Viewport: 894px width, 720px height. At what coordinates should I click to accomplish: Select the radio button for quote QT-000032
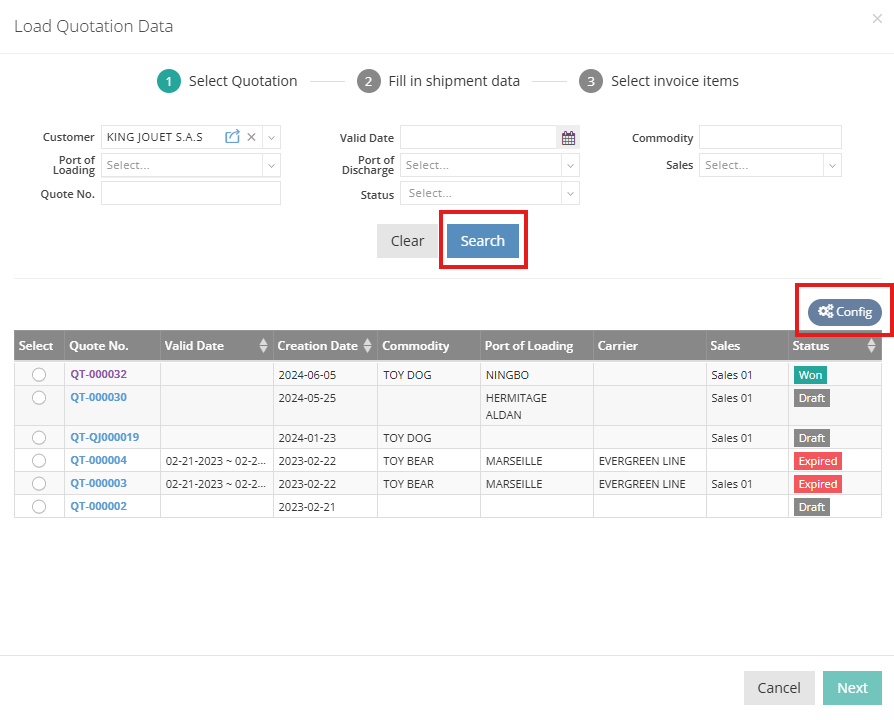38,374
